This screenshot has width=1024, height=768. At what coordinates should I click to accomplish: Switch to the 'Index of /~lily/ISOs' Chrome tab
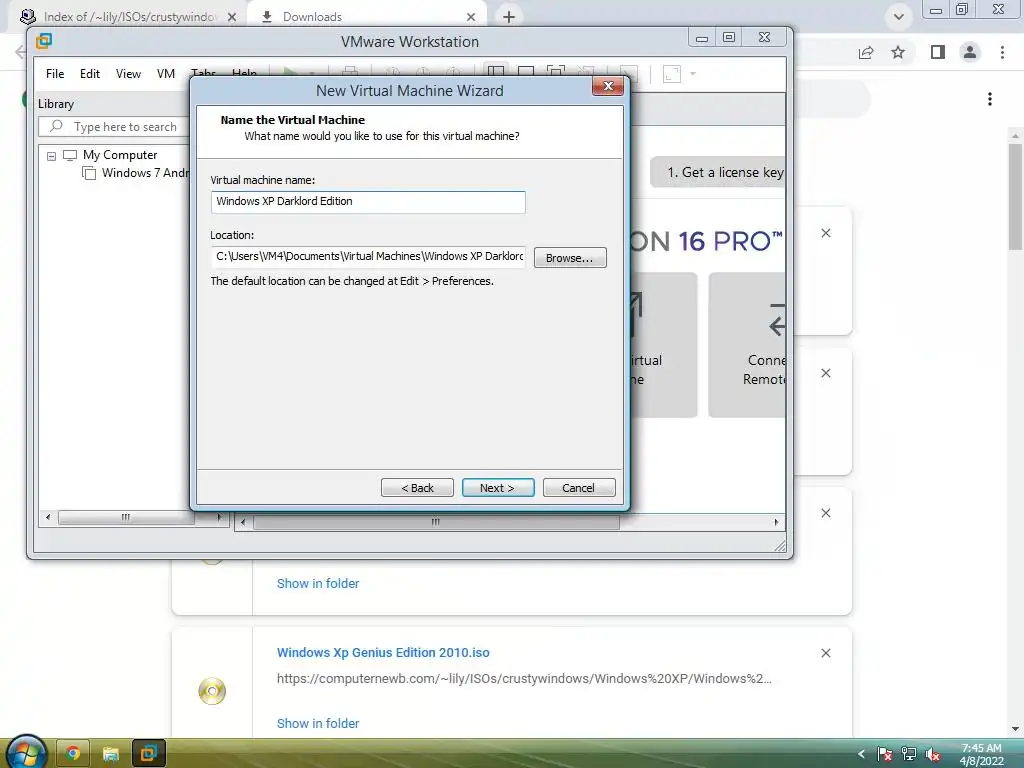pyautogui.click(x=129, y=16)
